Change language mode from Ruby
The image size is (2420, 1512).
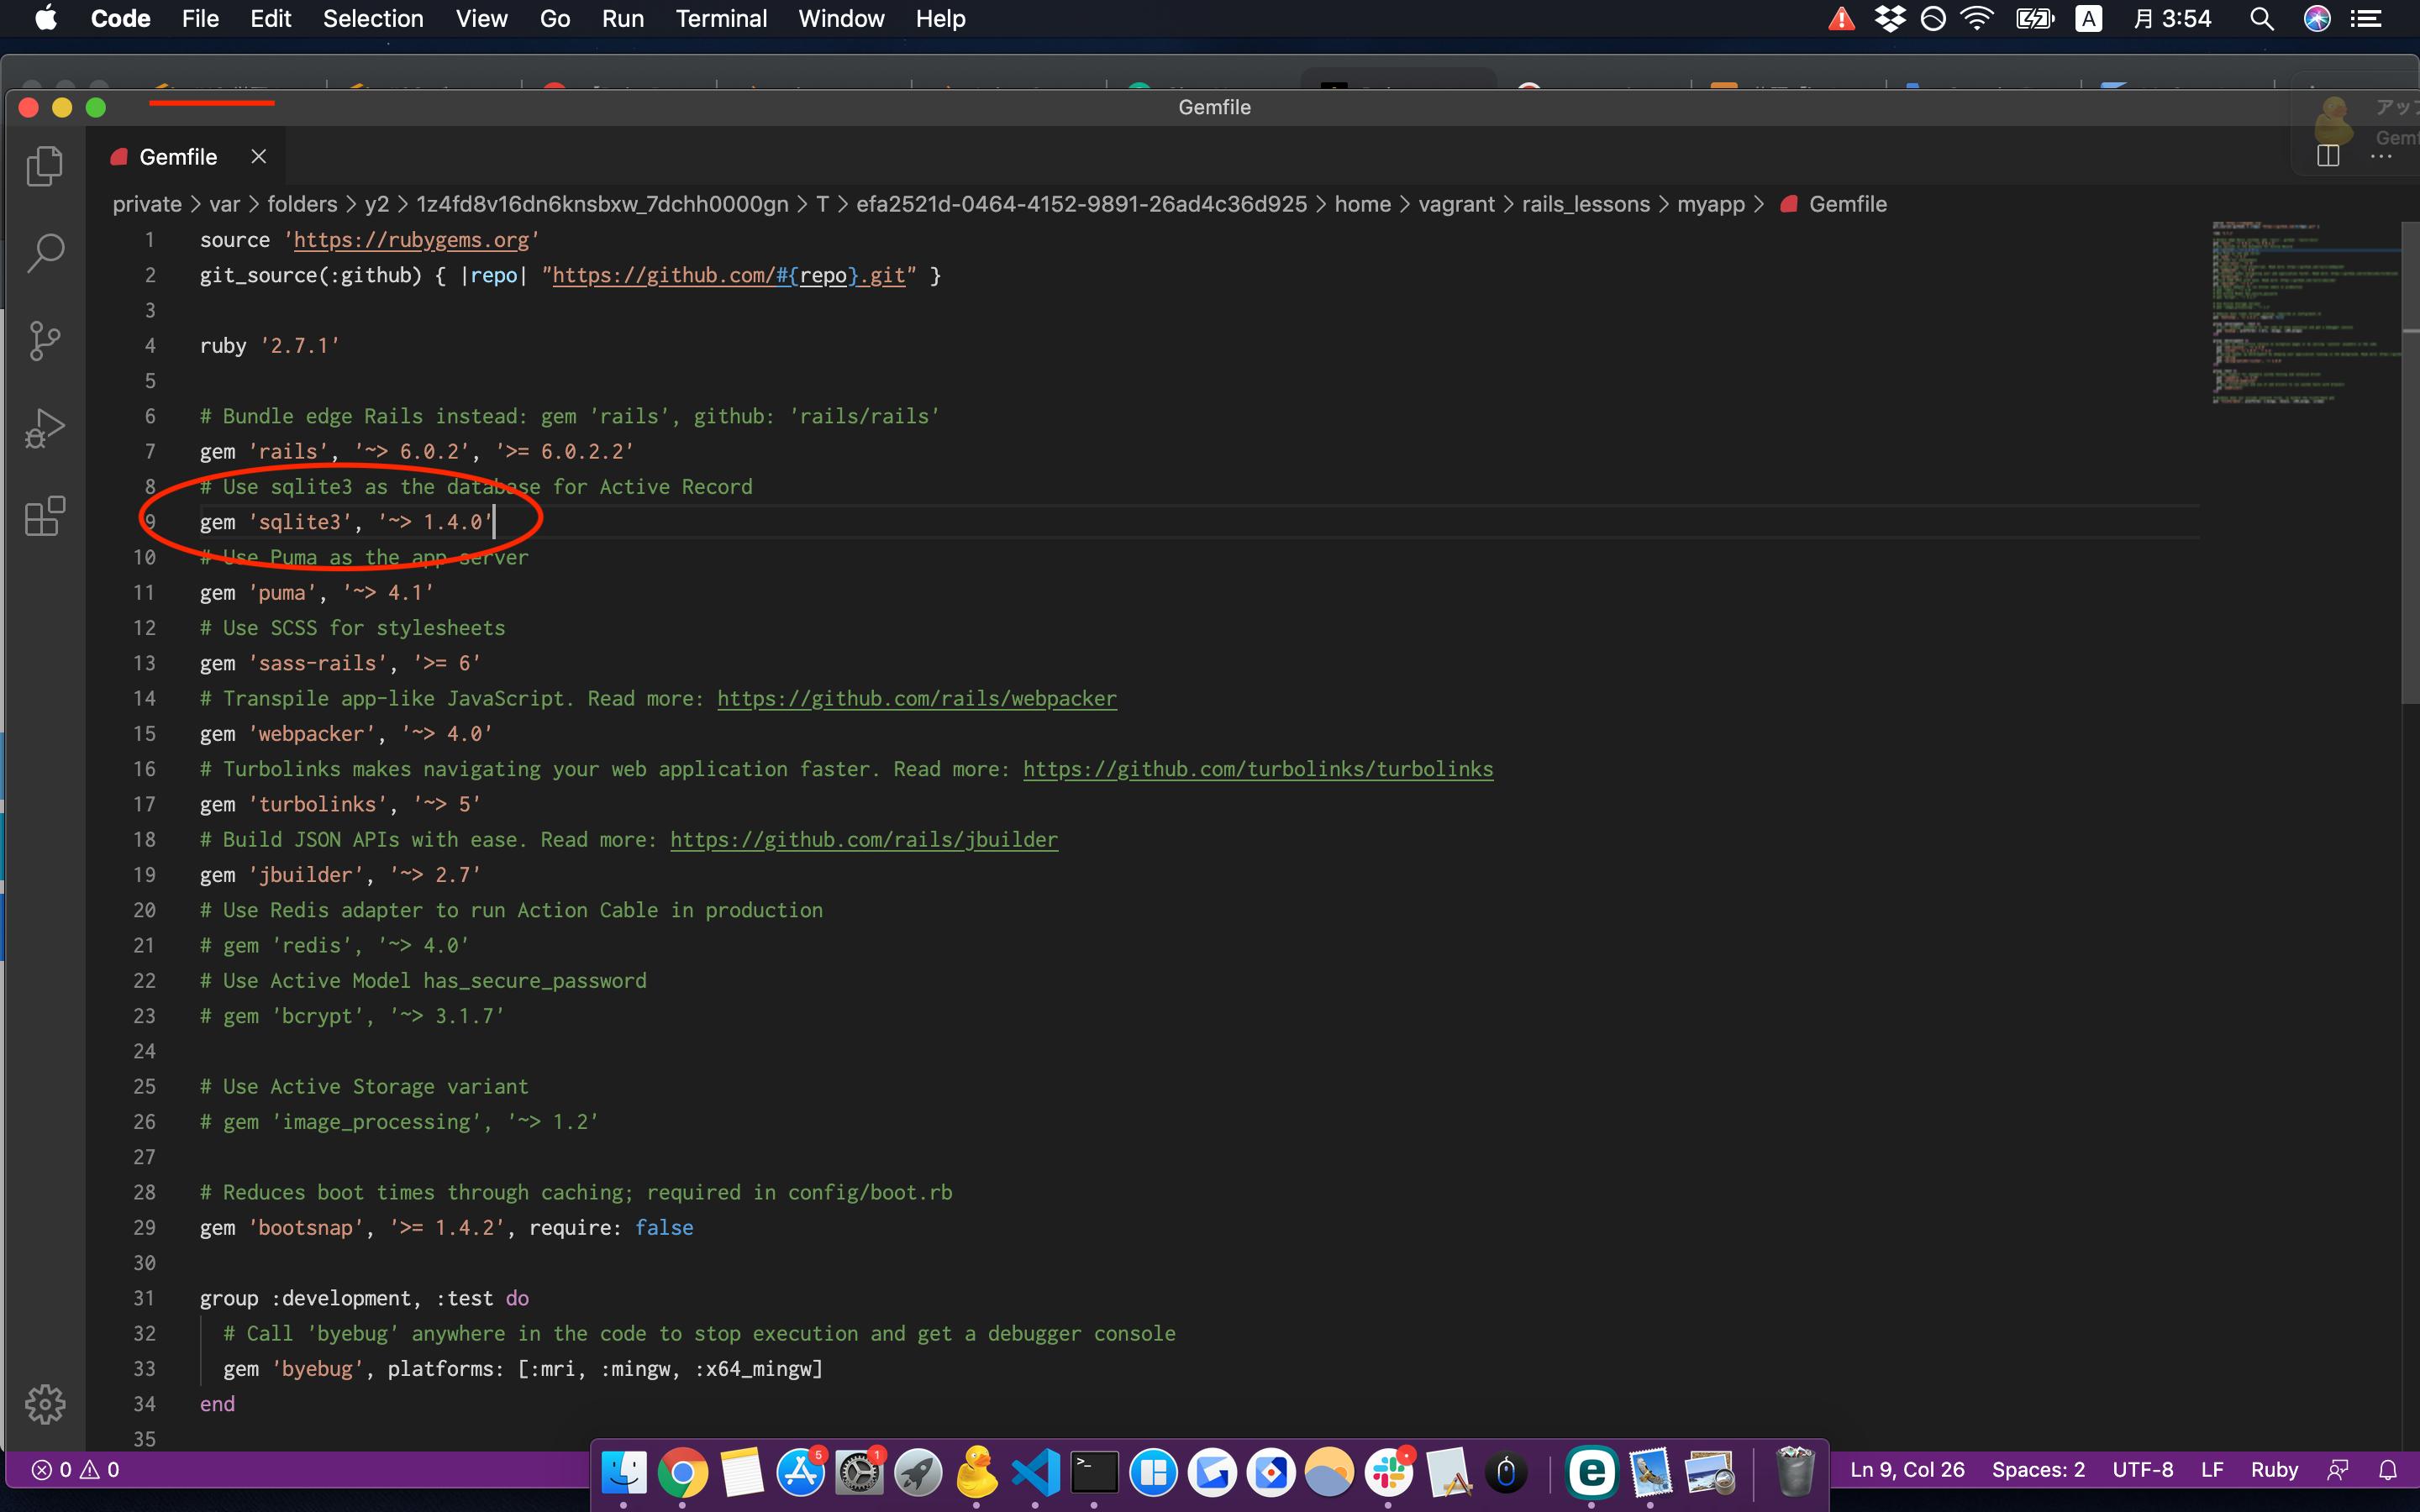point(2274,1469)
